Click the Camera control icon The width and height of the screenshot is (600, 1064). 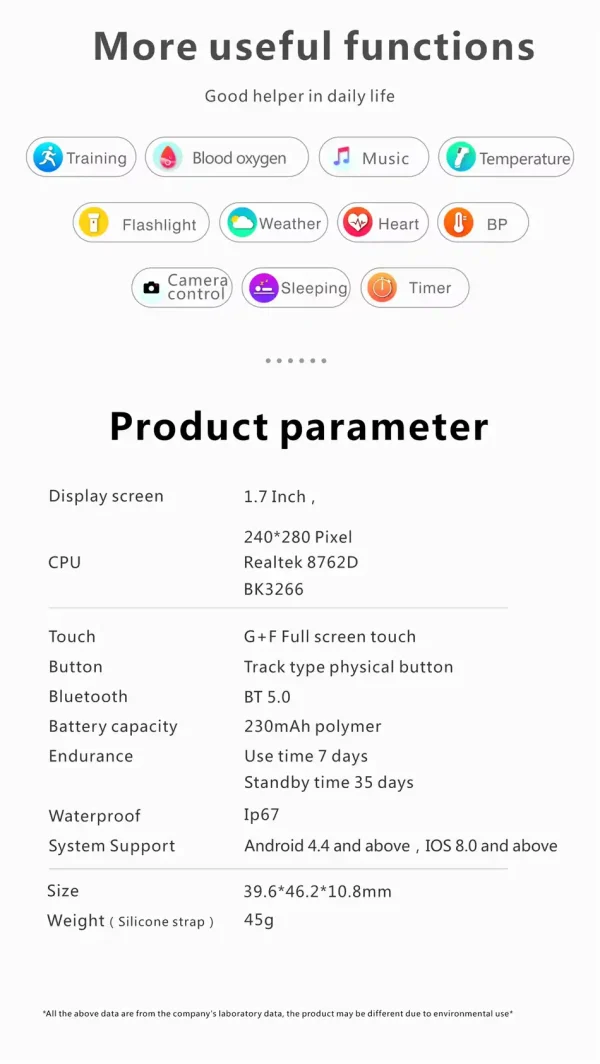(x=151, y=288)
